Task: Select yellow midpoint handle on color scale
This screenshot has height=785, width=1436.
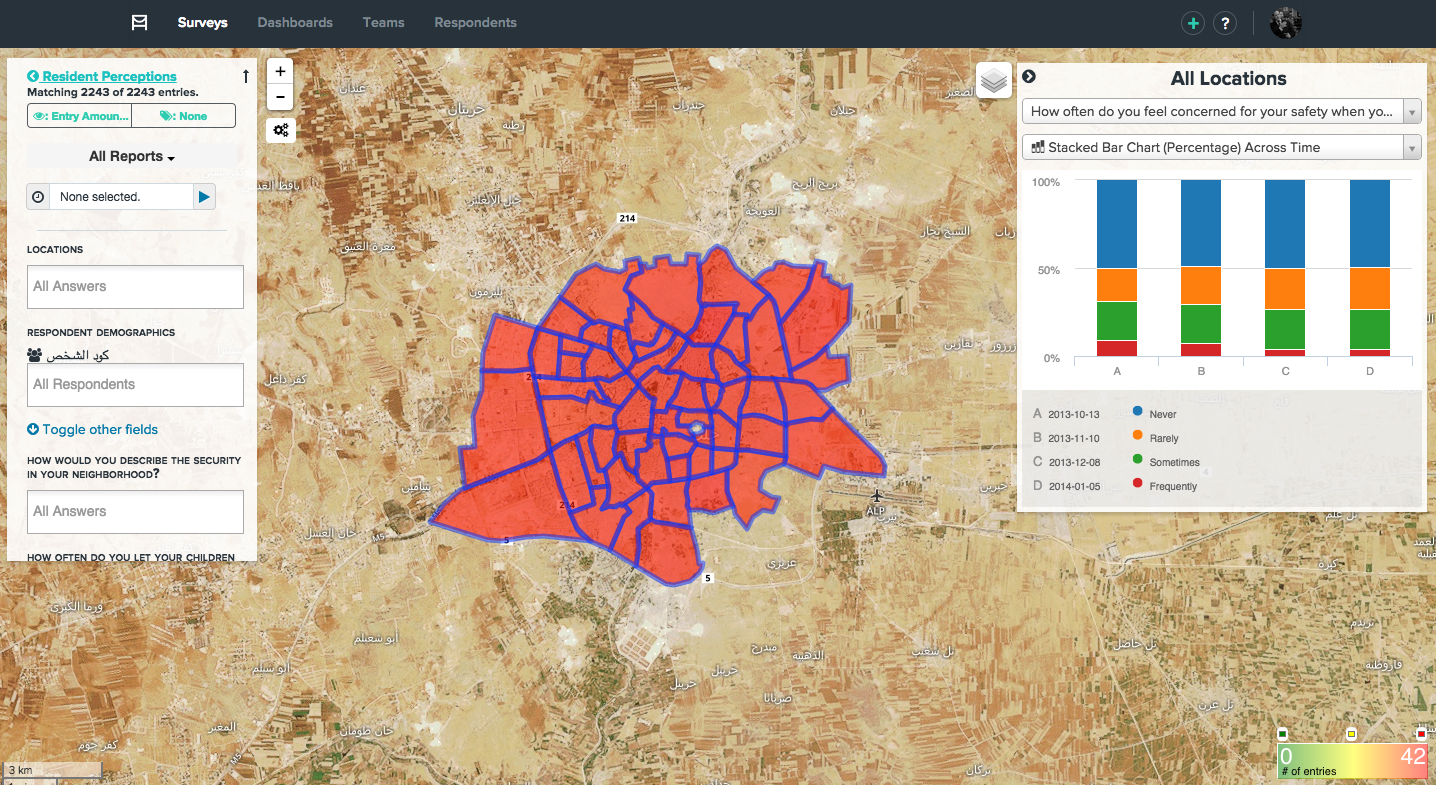Action: [1351, 734]
